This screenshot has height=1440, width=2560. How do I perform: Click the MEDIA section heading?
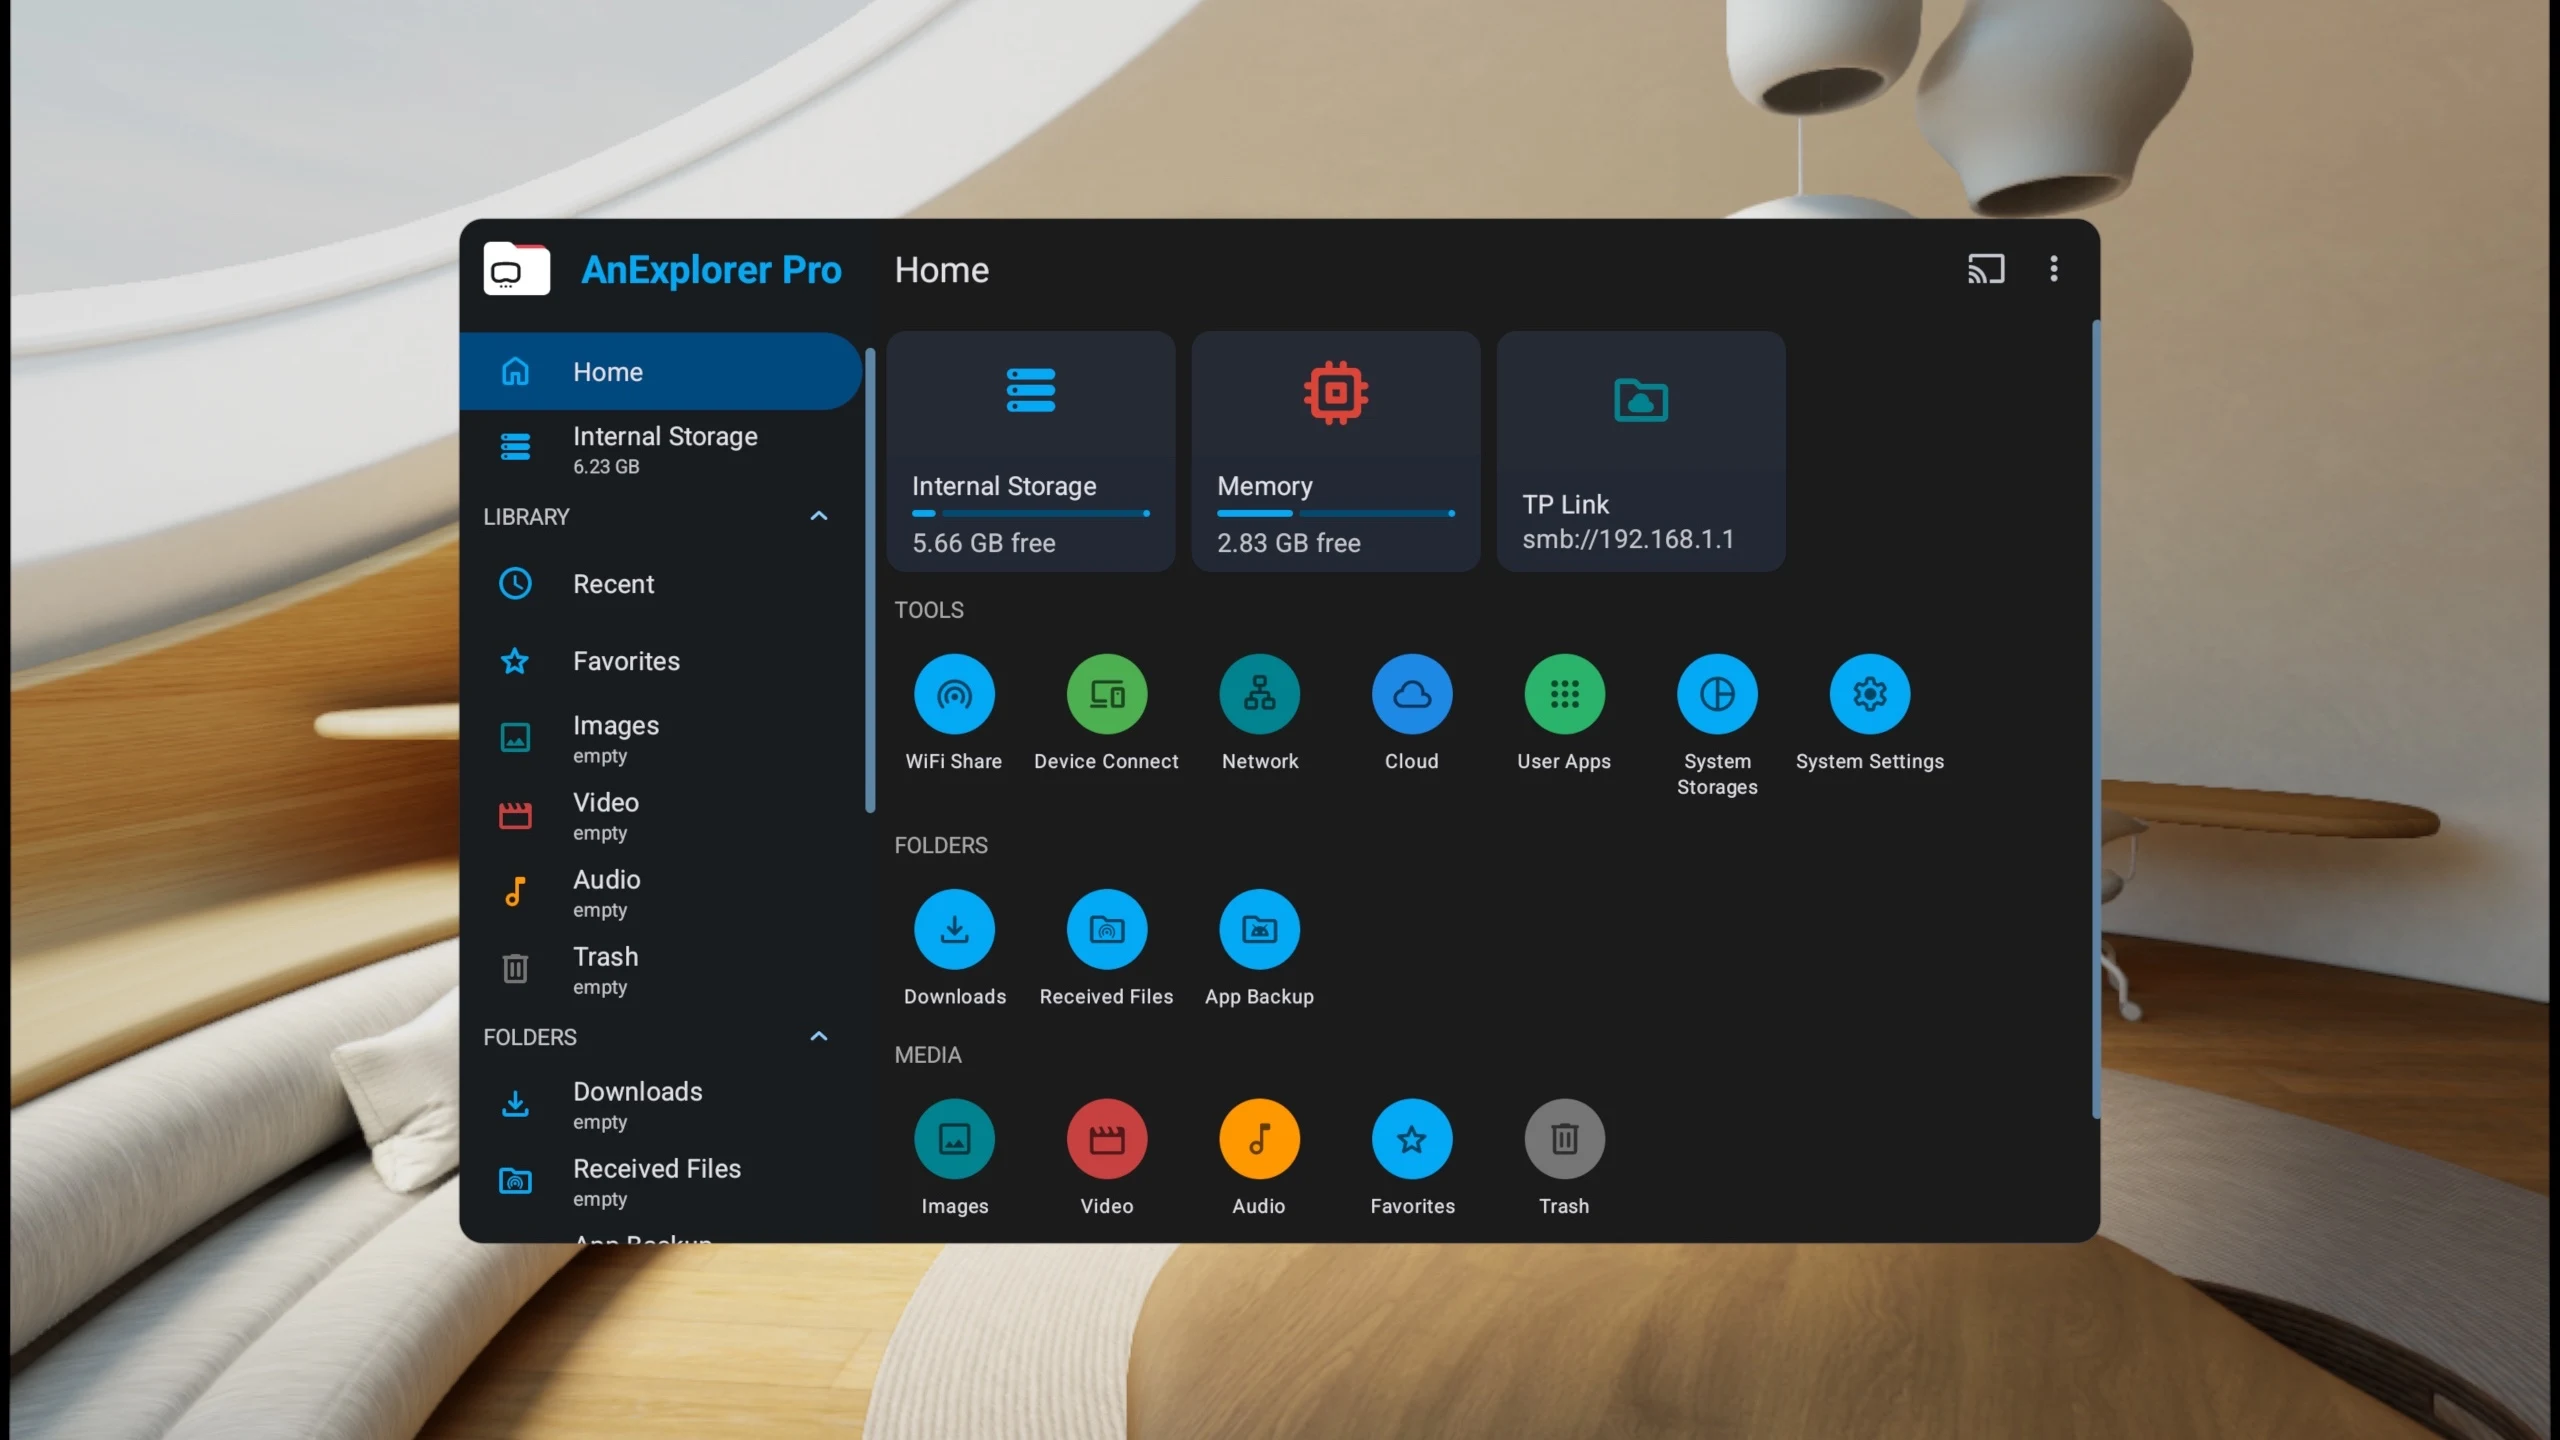[927, 1055]
